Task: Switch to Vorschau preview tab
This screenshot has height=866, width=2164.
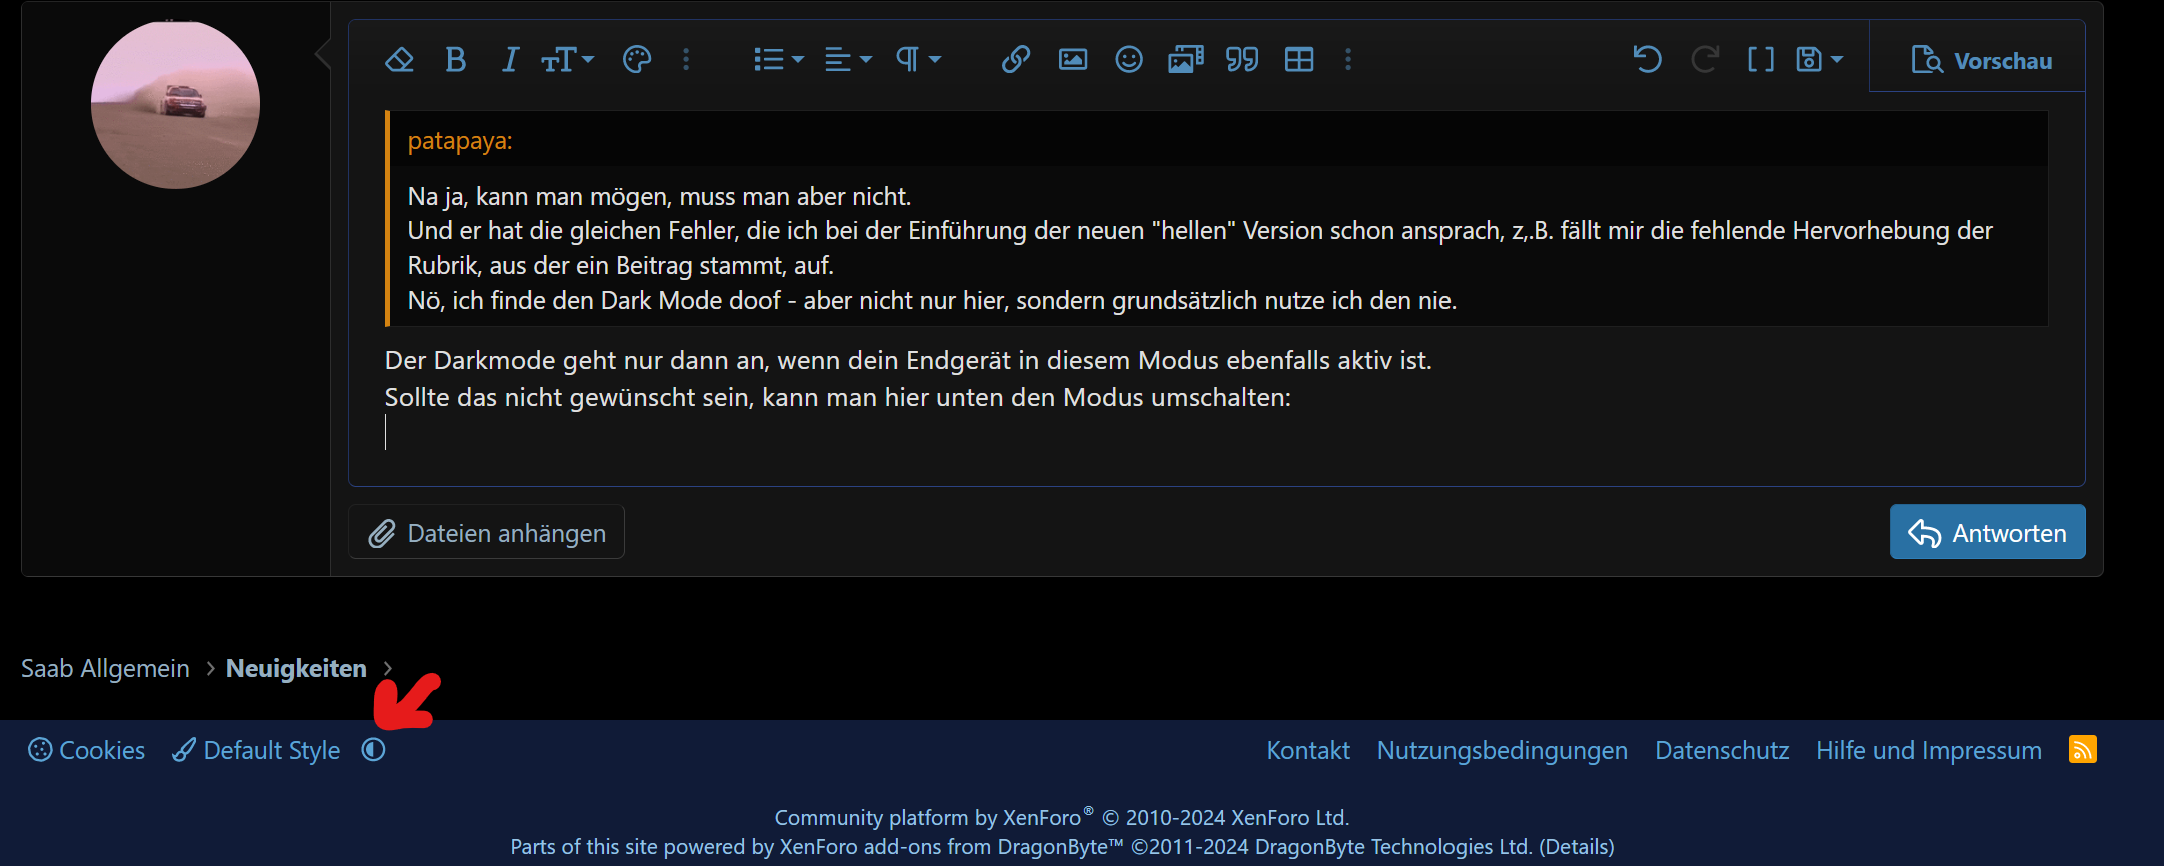Action: 1981,61
